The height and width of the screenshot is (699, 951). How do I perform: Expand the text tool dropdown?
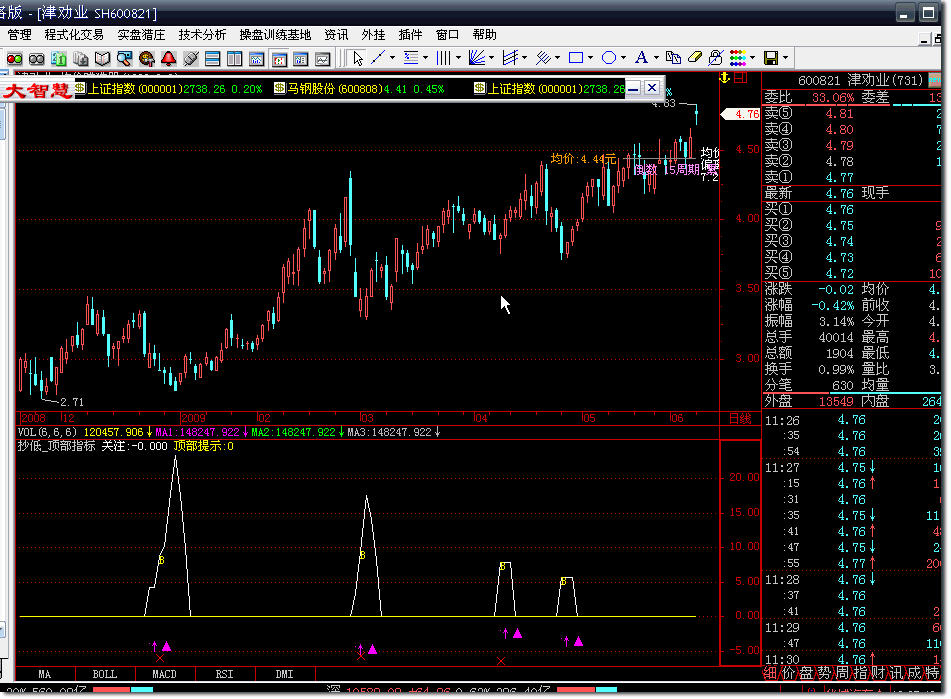pyautogui.click(x=656, y=58)
